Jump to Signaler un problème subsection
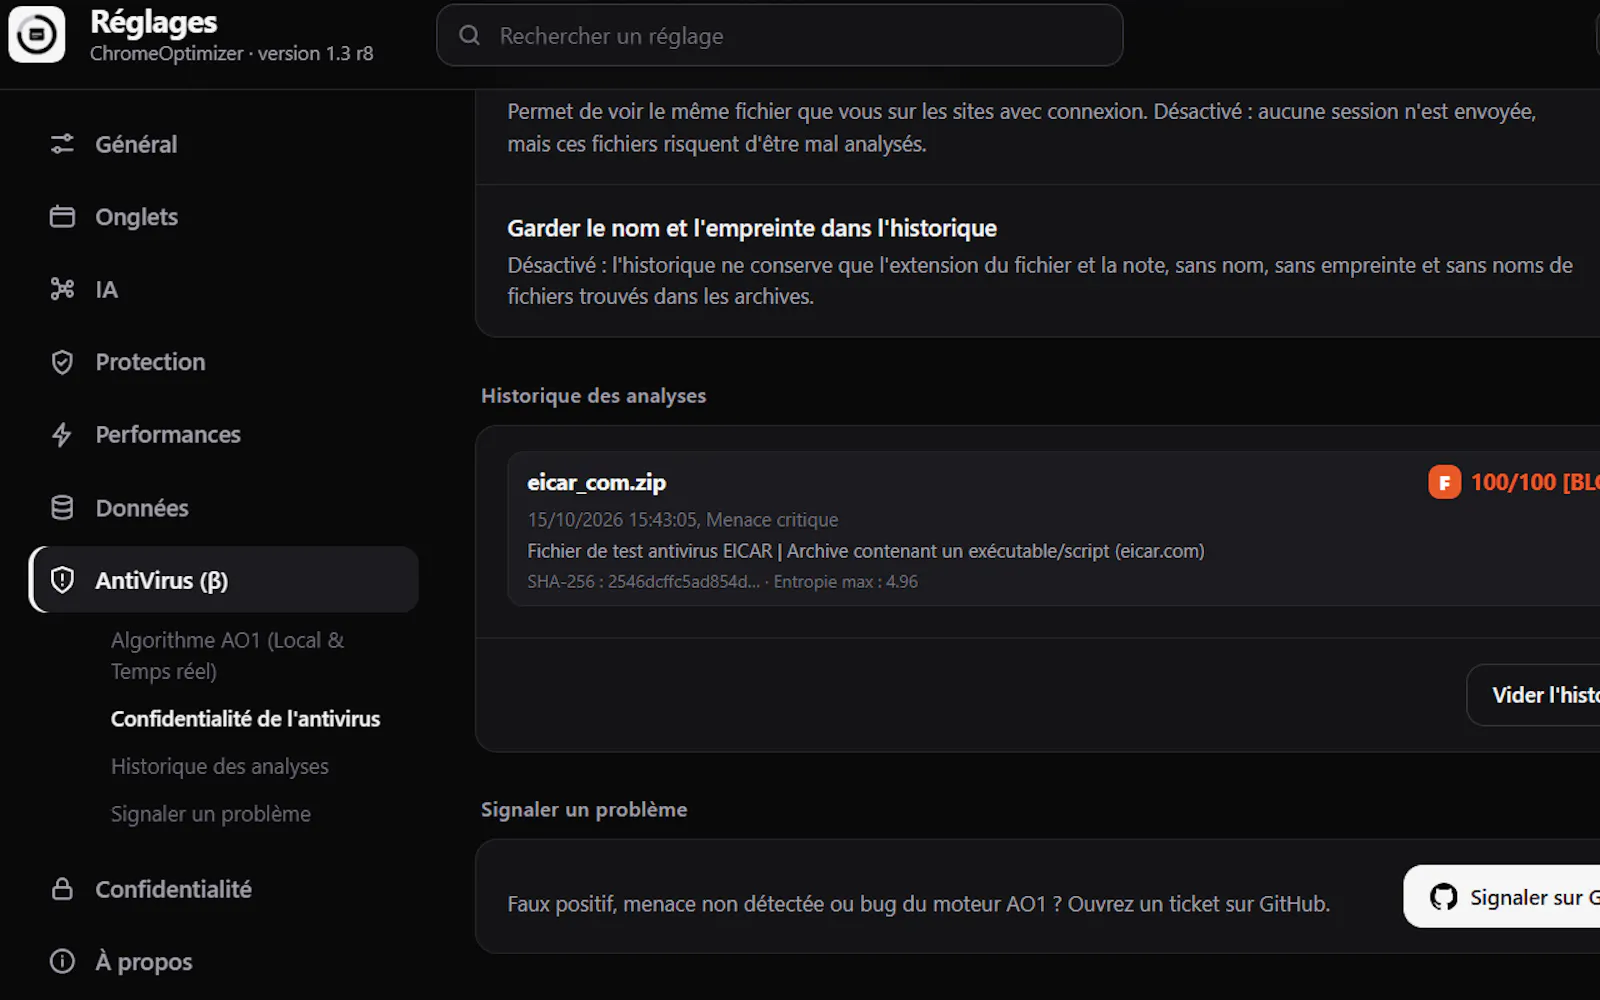Screen dimensions: 1600x1000 click(211, 814)
